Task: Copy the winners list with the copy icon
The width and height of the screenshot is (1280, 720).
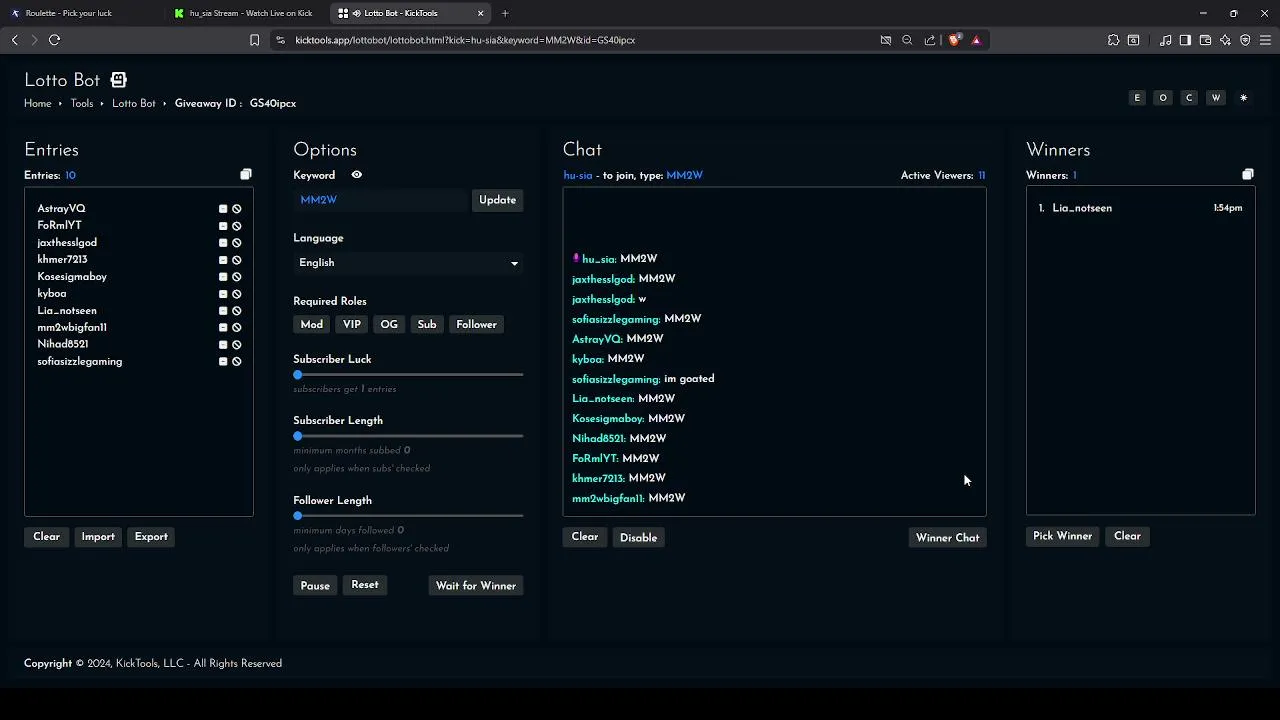Action: (1248, 175)
